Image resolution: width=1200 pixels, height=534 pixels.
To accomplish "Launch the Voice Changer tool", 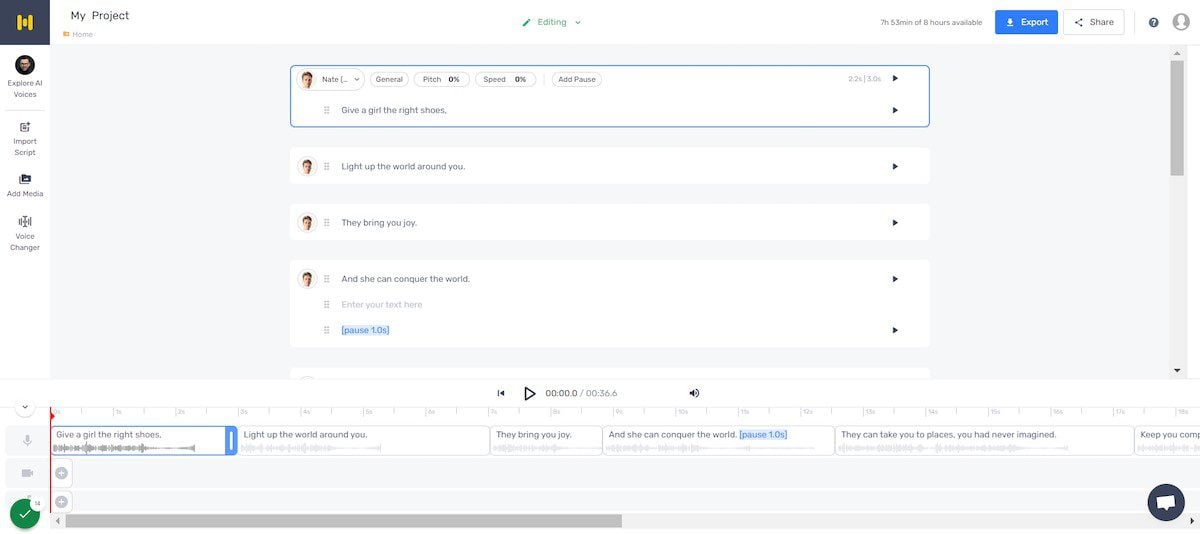I will point(25,233).
